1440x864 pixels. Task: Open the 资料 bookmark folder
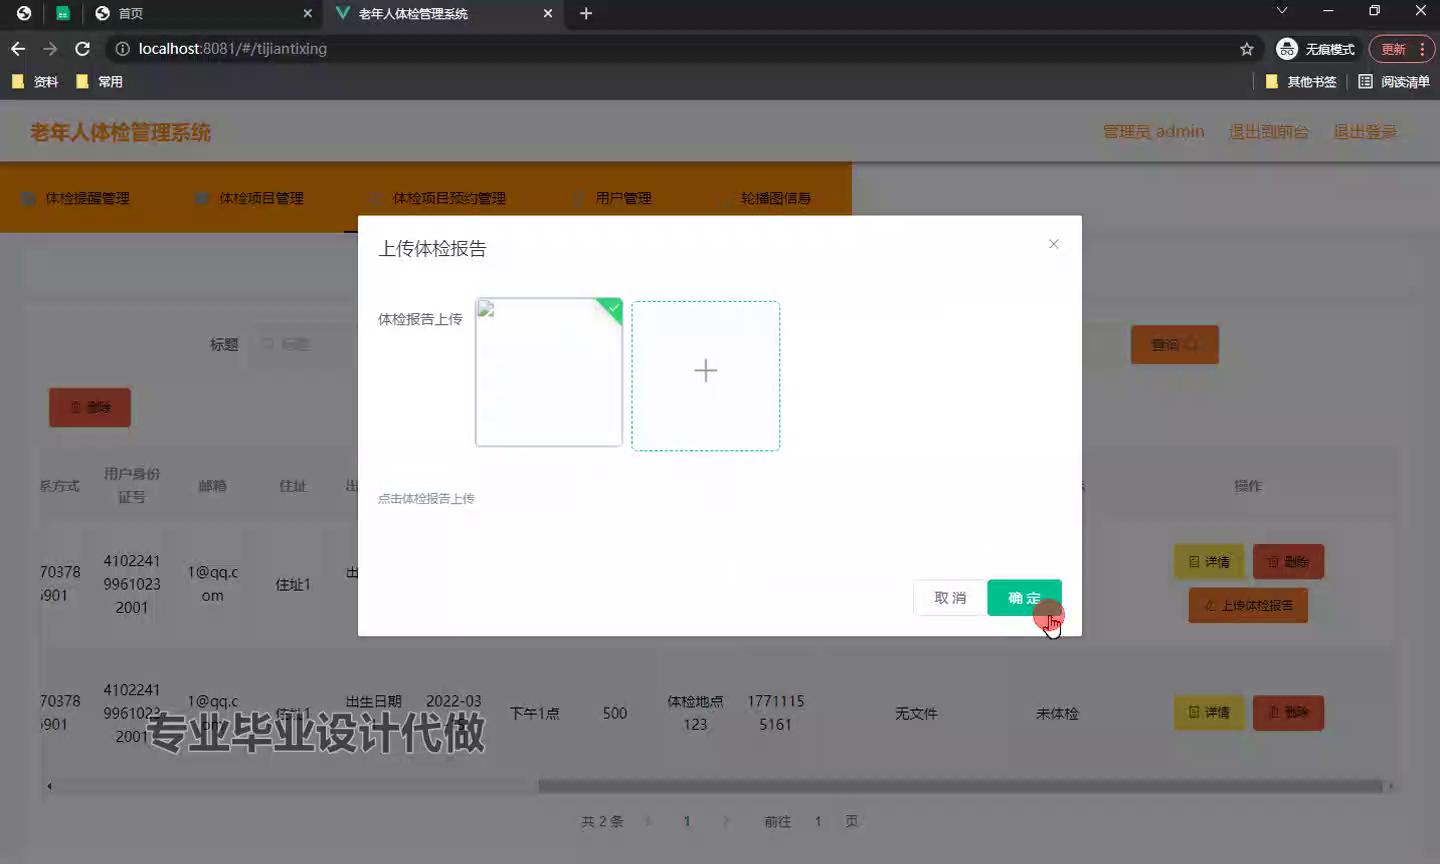[35, 82]
